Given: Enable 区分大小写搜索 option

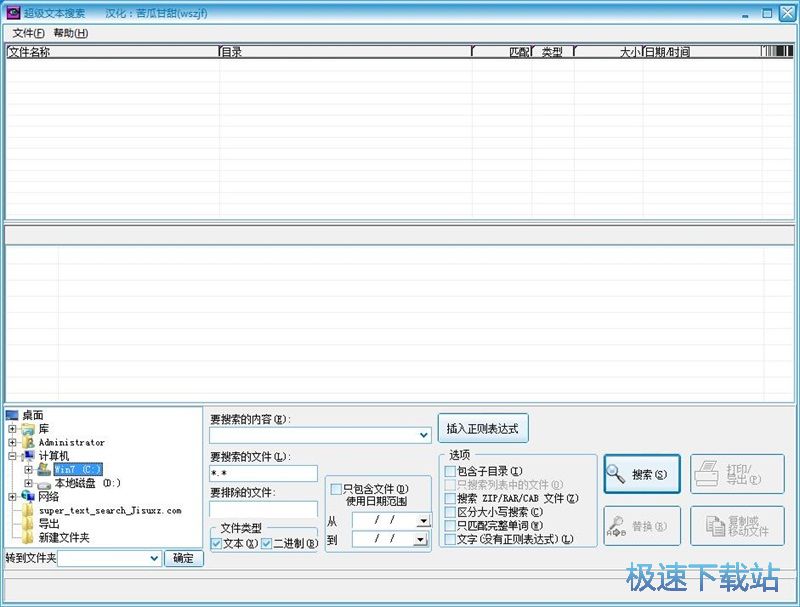Looking at the screenshot, I should click(450, 512).
